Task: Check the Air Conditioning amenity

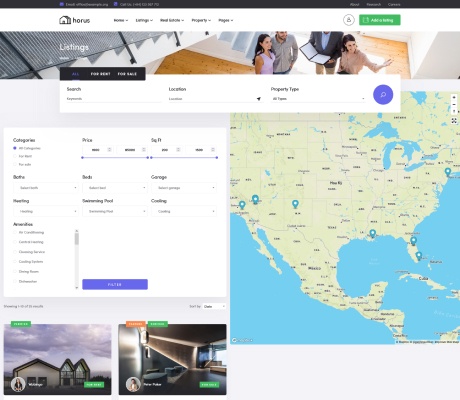Action: (15, 232)
